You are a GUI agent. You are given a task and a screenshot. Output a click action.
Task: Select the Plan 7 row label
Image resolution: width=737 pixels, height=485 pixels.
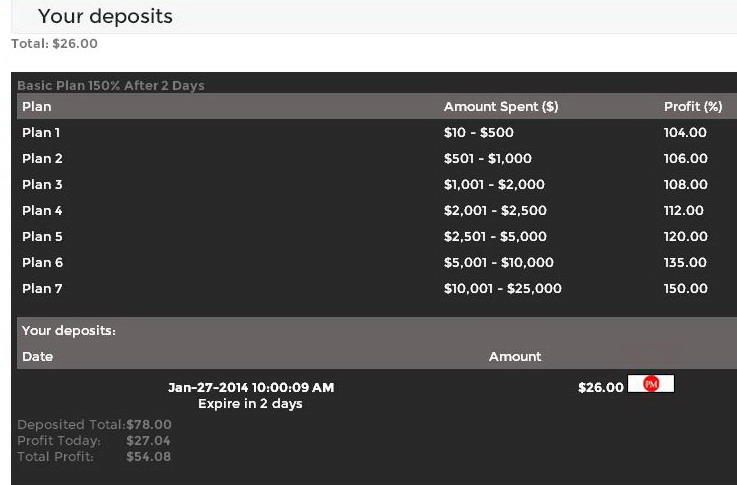coord(42,288)
